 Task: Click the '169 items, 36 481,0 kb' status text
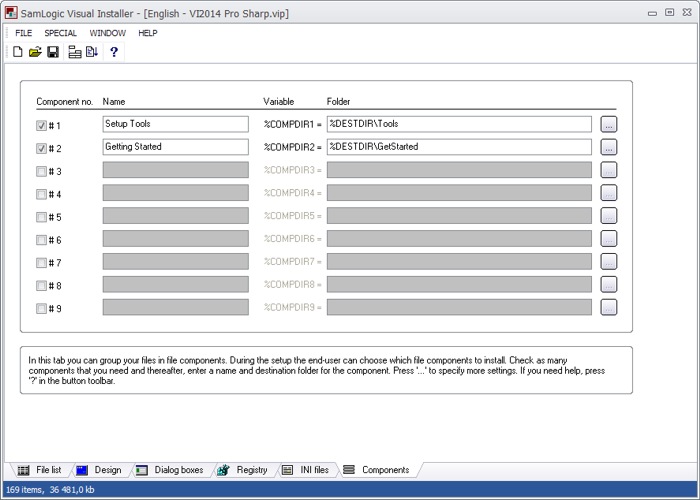[50, 490]
